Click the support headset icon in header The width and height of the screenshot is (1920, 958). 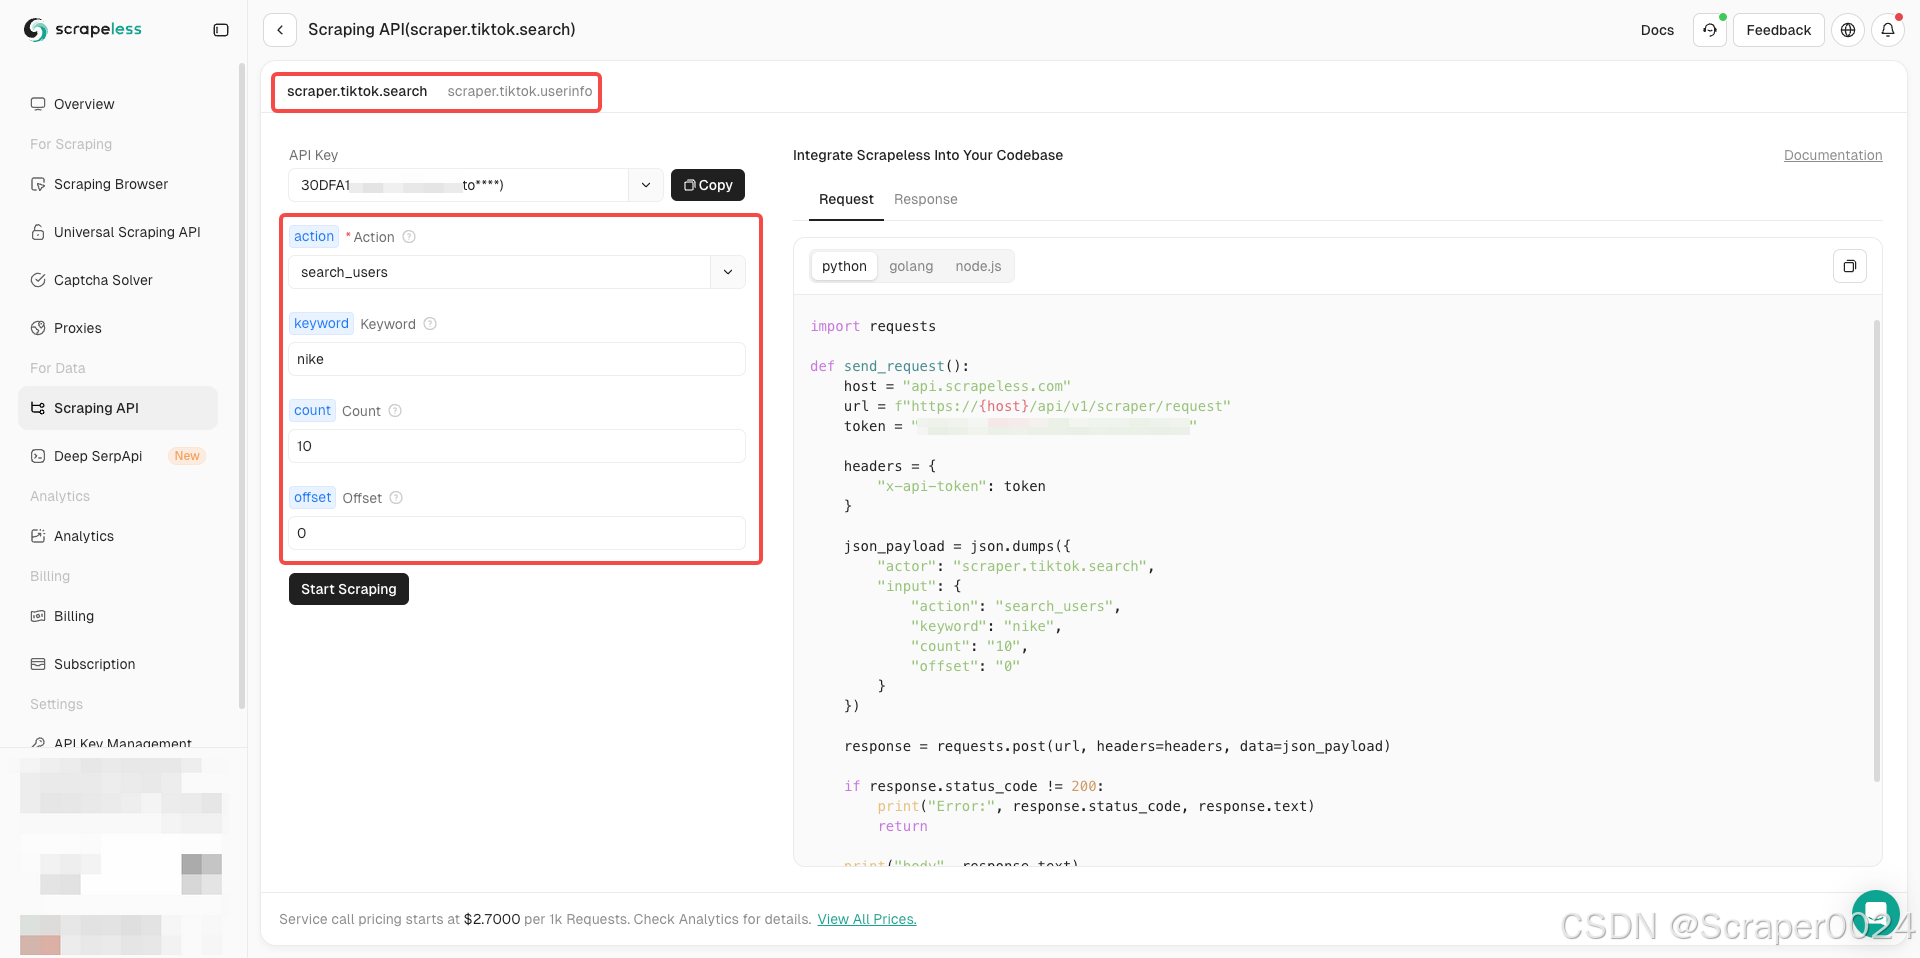coord(1710,30)
